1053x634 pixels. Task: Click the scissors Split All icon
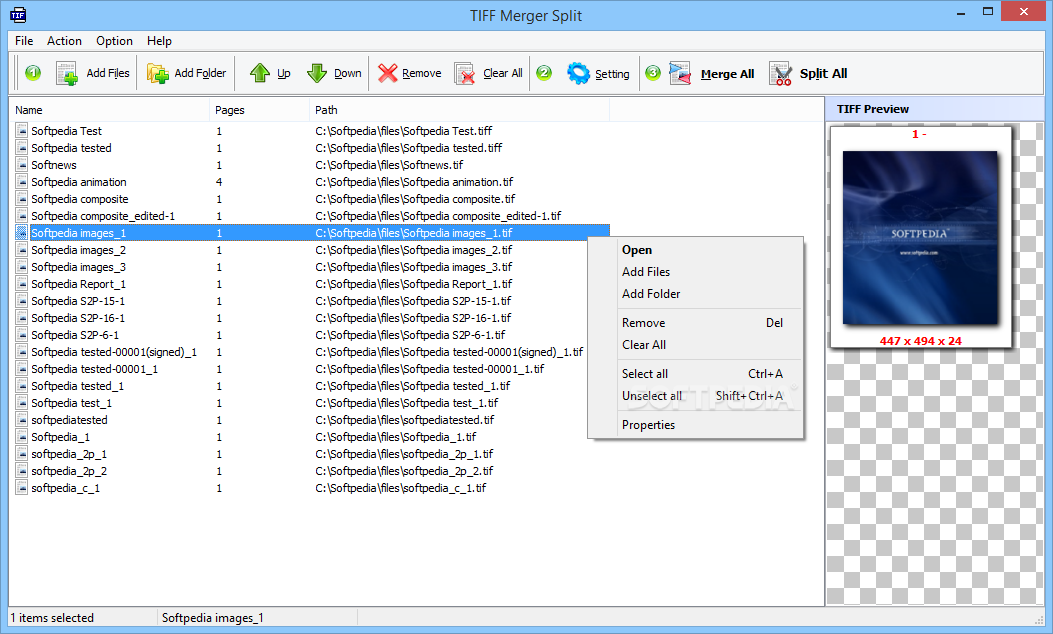pyautogui.click(x=780, y=73)
